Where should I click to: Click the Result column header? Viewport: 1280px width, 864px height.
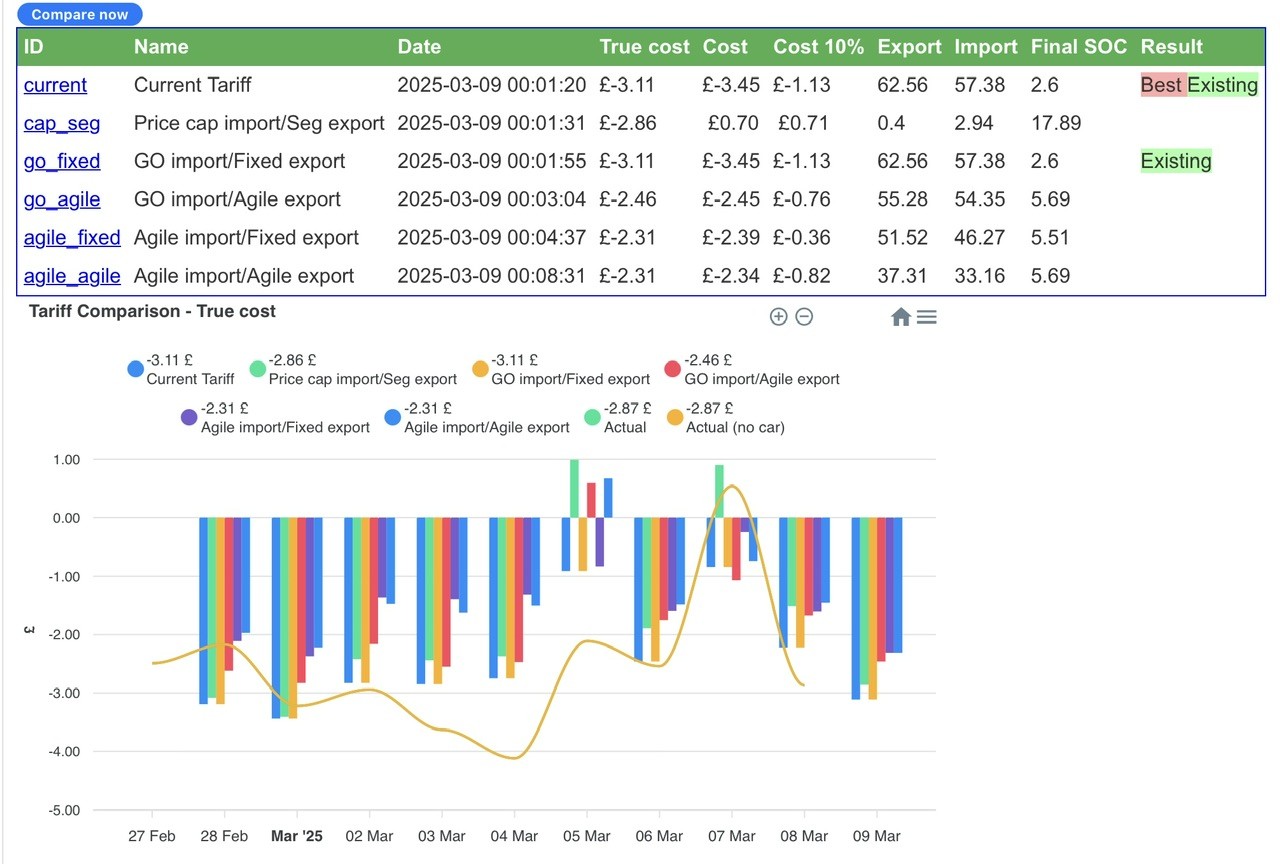tap(1172, 47)
